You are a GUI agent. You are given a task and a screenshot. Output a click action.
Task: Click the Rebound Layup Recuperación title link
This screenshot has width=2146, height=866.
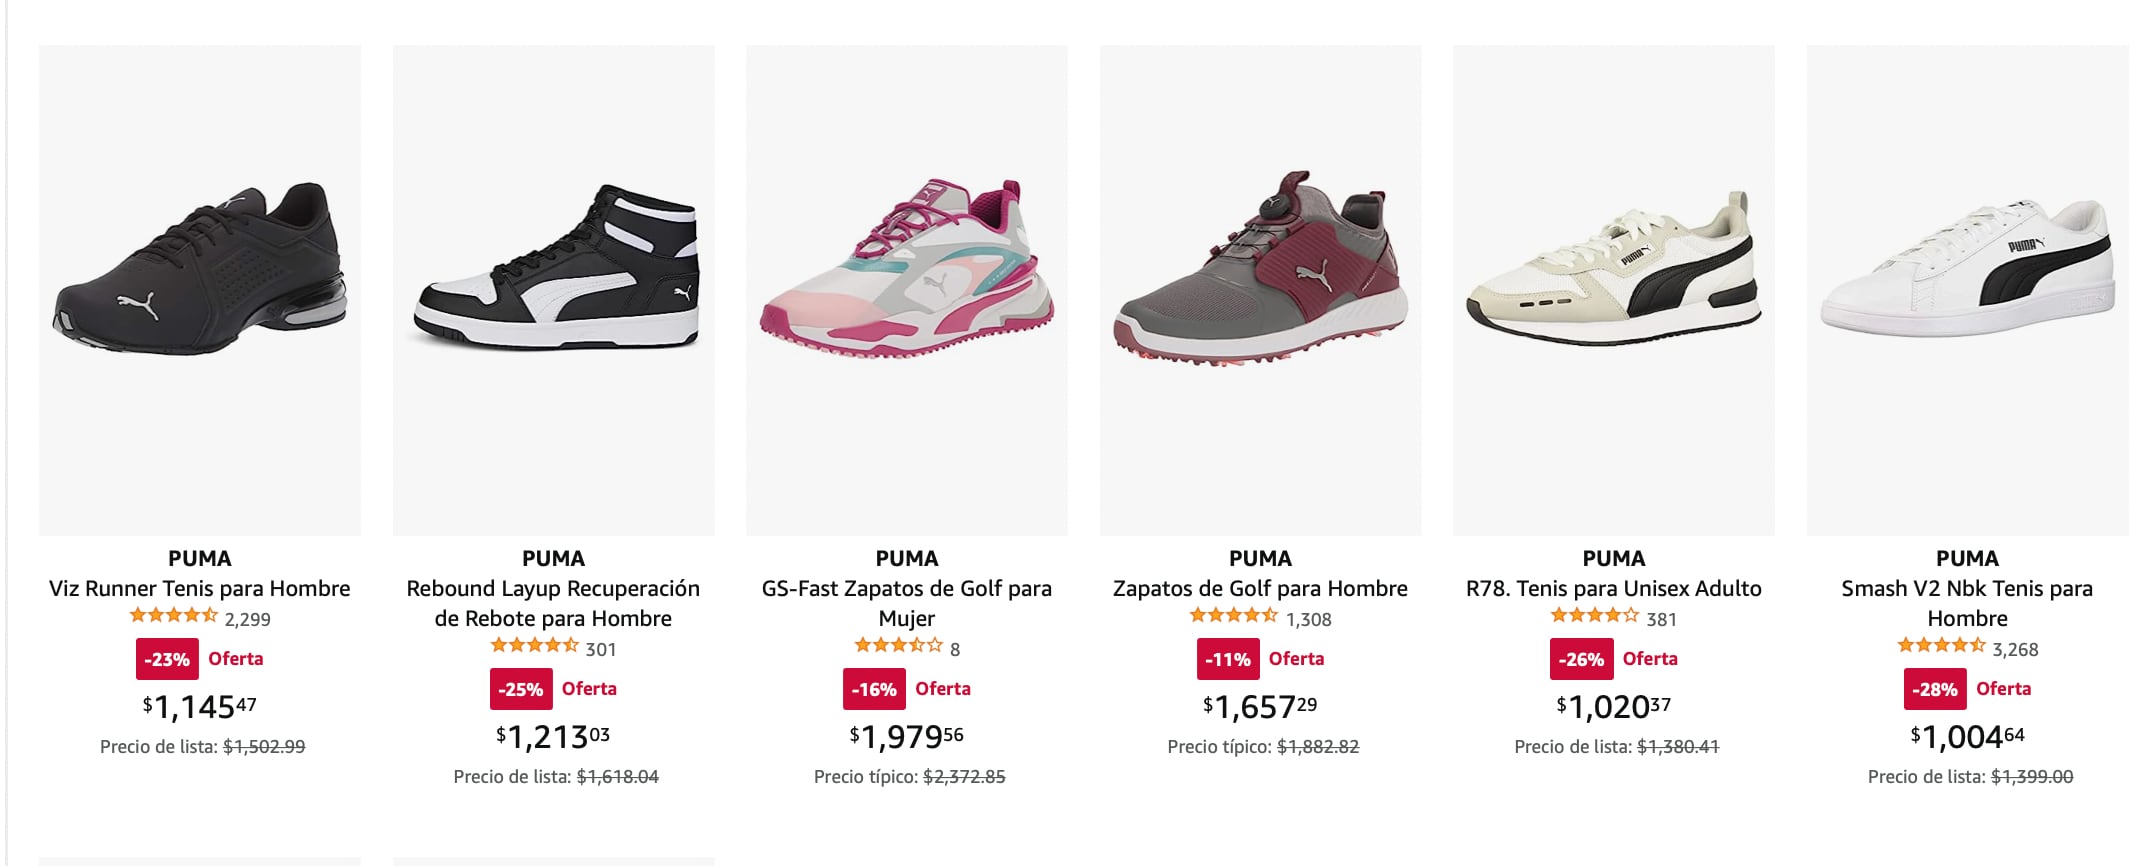(x=551, y=603)
